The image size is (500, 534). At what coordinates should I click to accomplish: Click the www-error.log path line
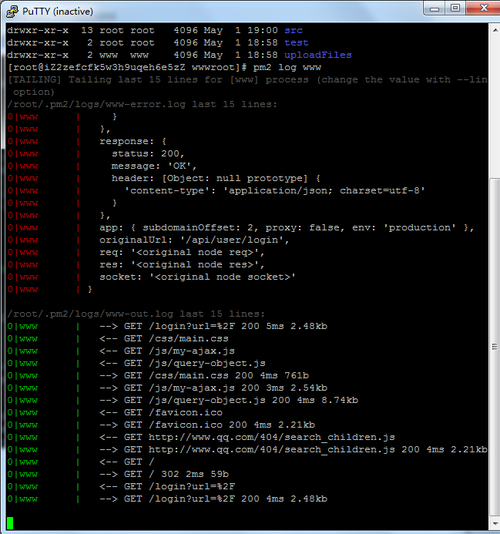tap(142, 104)
